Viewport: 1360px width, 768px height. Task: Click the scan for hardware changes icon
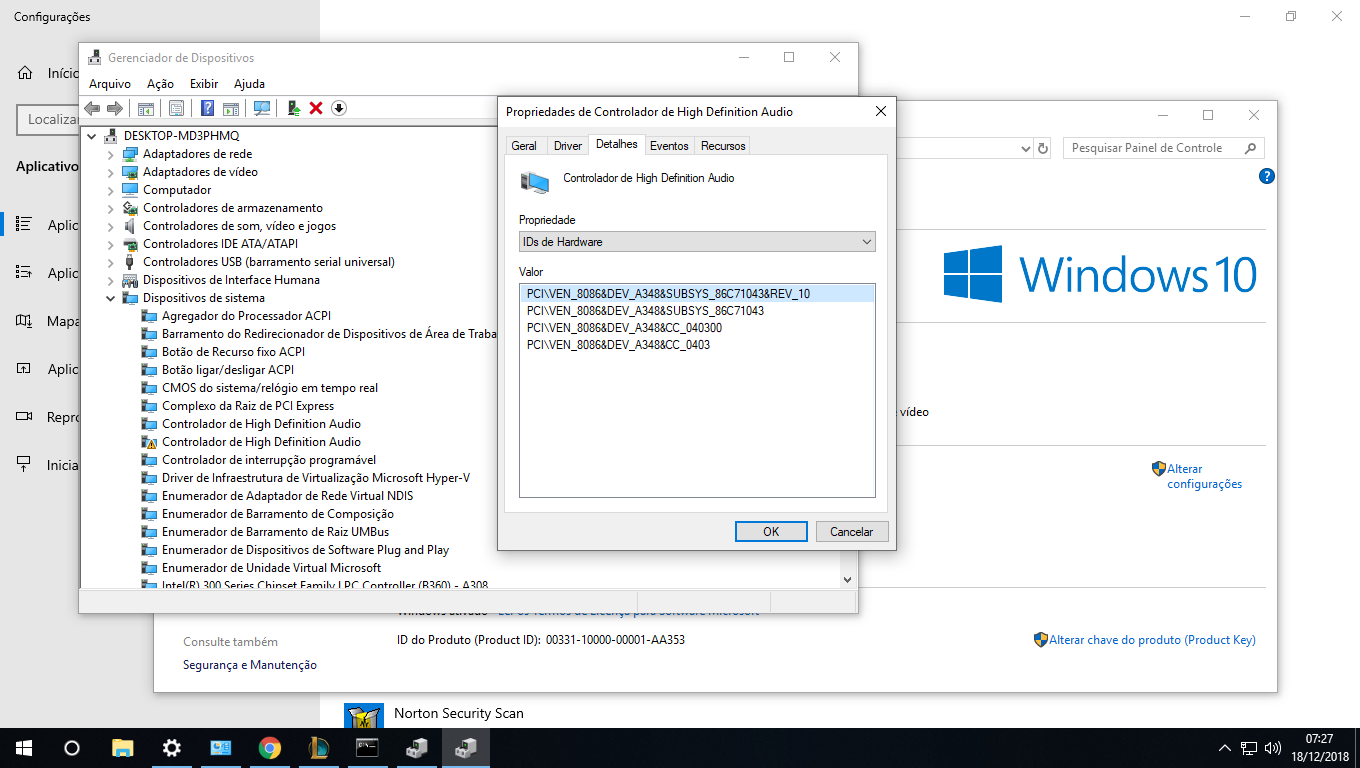(262, 108)
